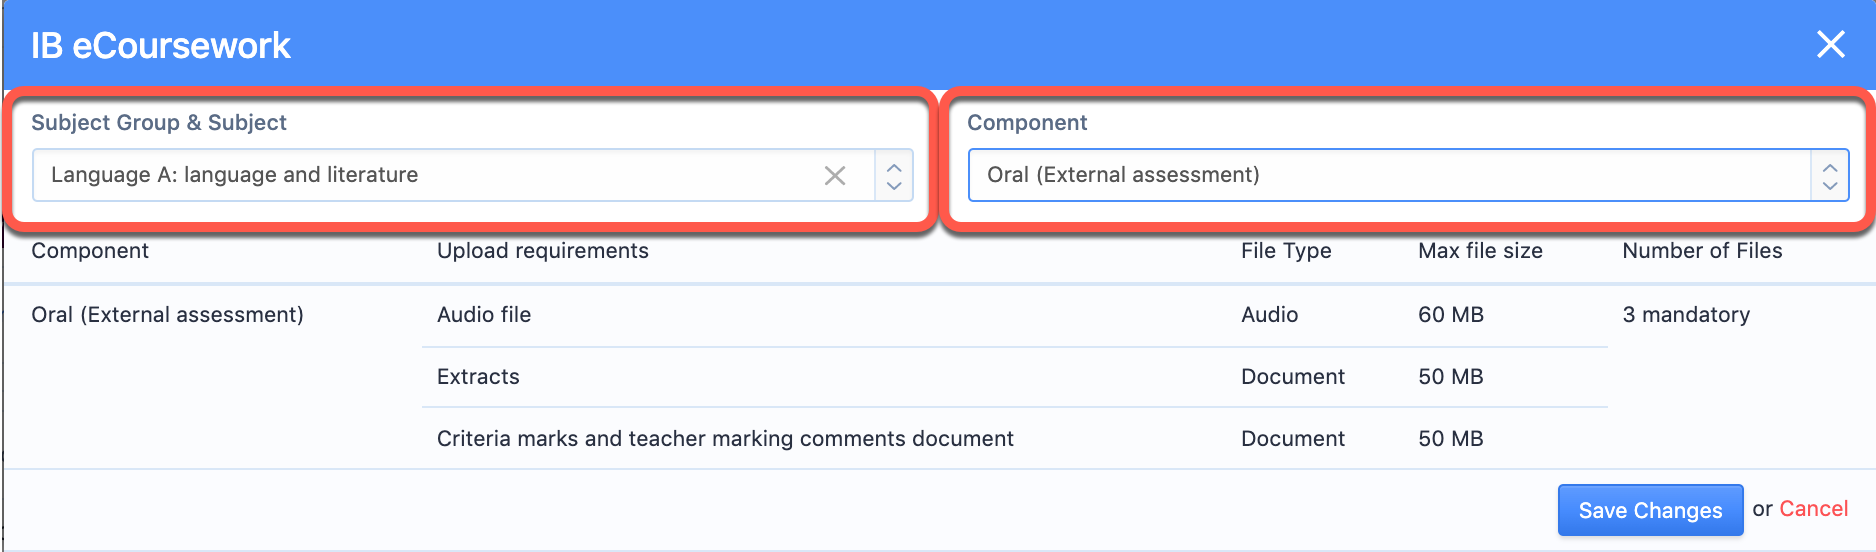
Task: Click Criteria marks and teacher marking comments document
Action: (x=725, y=439)
